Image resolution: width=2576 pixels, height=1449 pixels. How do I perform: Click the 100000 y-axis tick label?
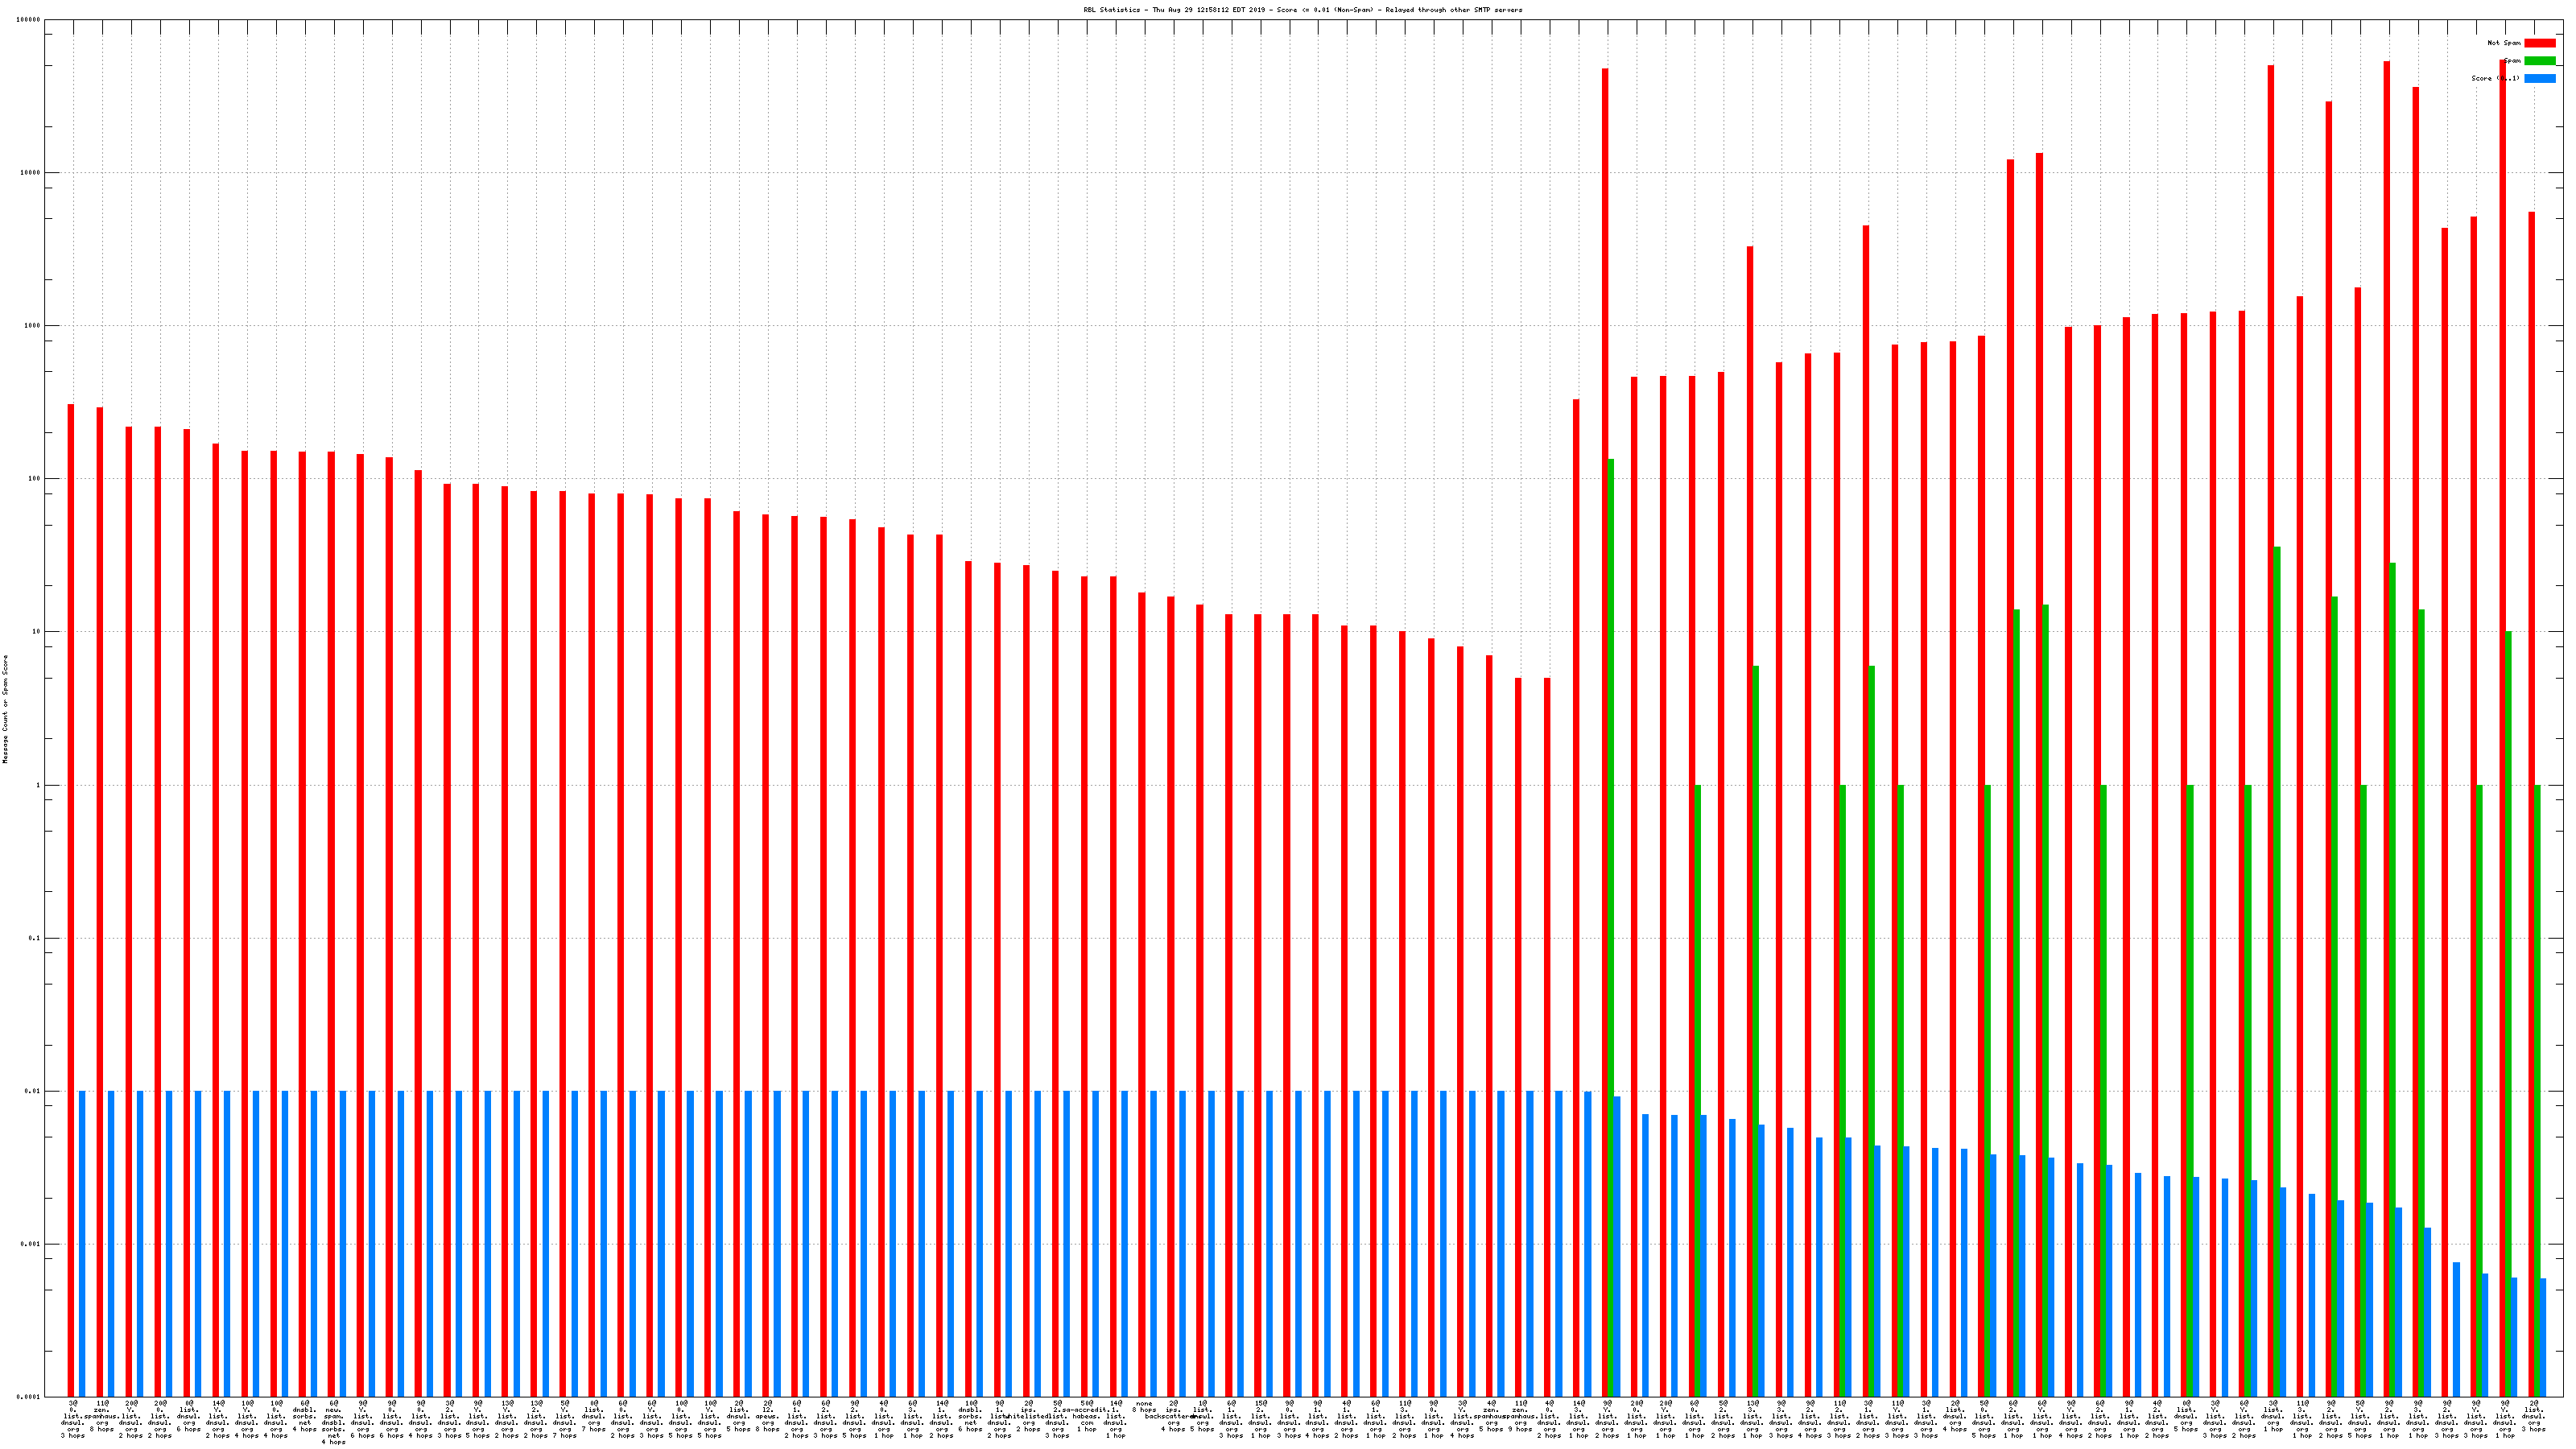[29, 20]
